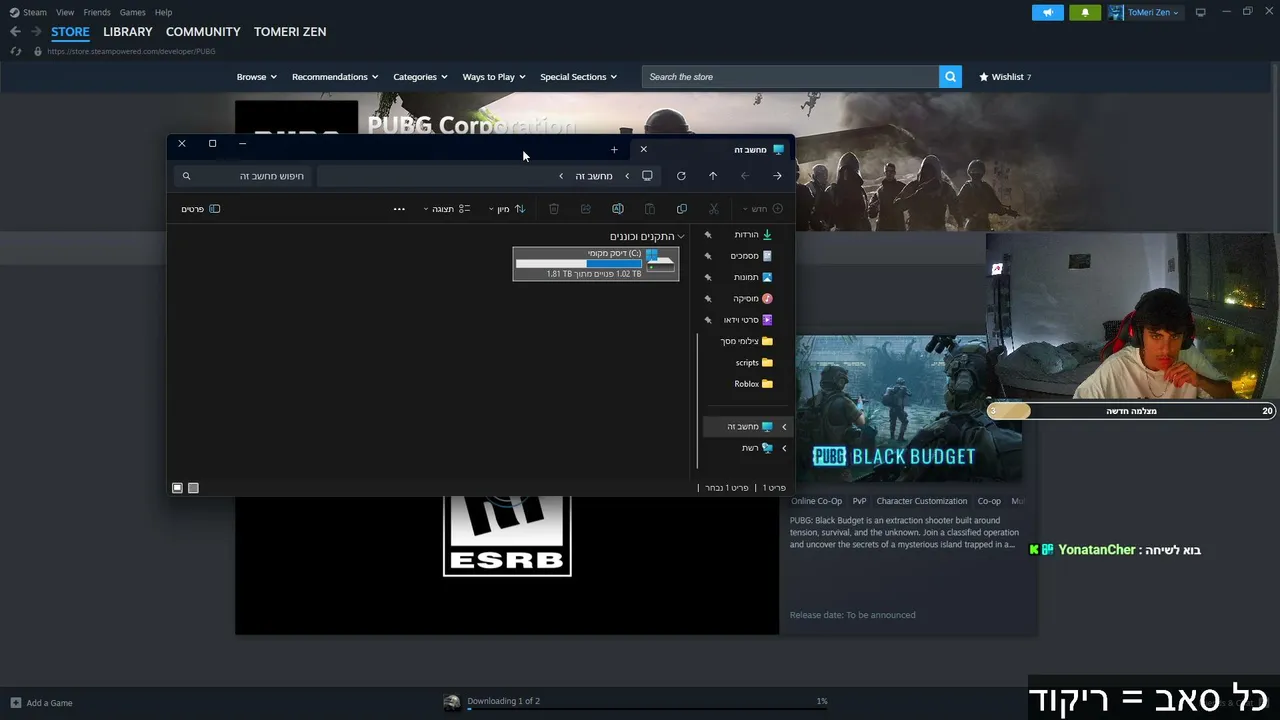The image size is (1280, 720).
Task: Switch to the LIBRARY tab
Action: click(x=128, y=32)
